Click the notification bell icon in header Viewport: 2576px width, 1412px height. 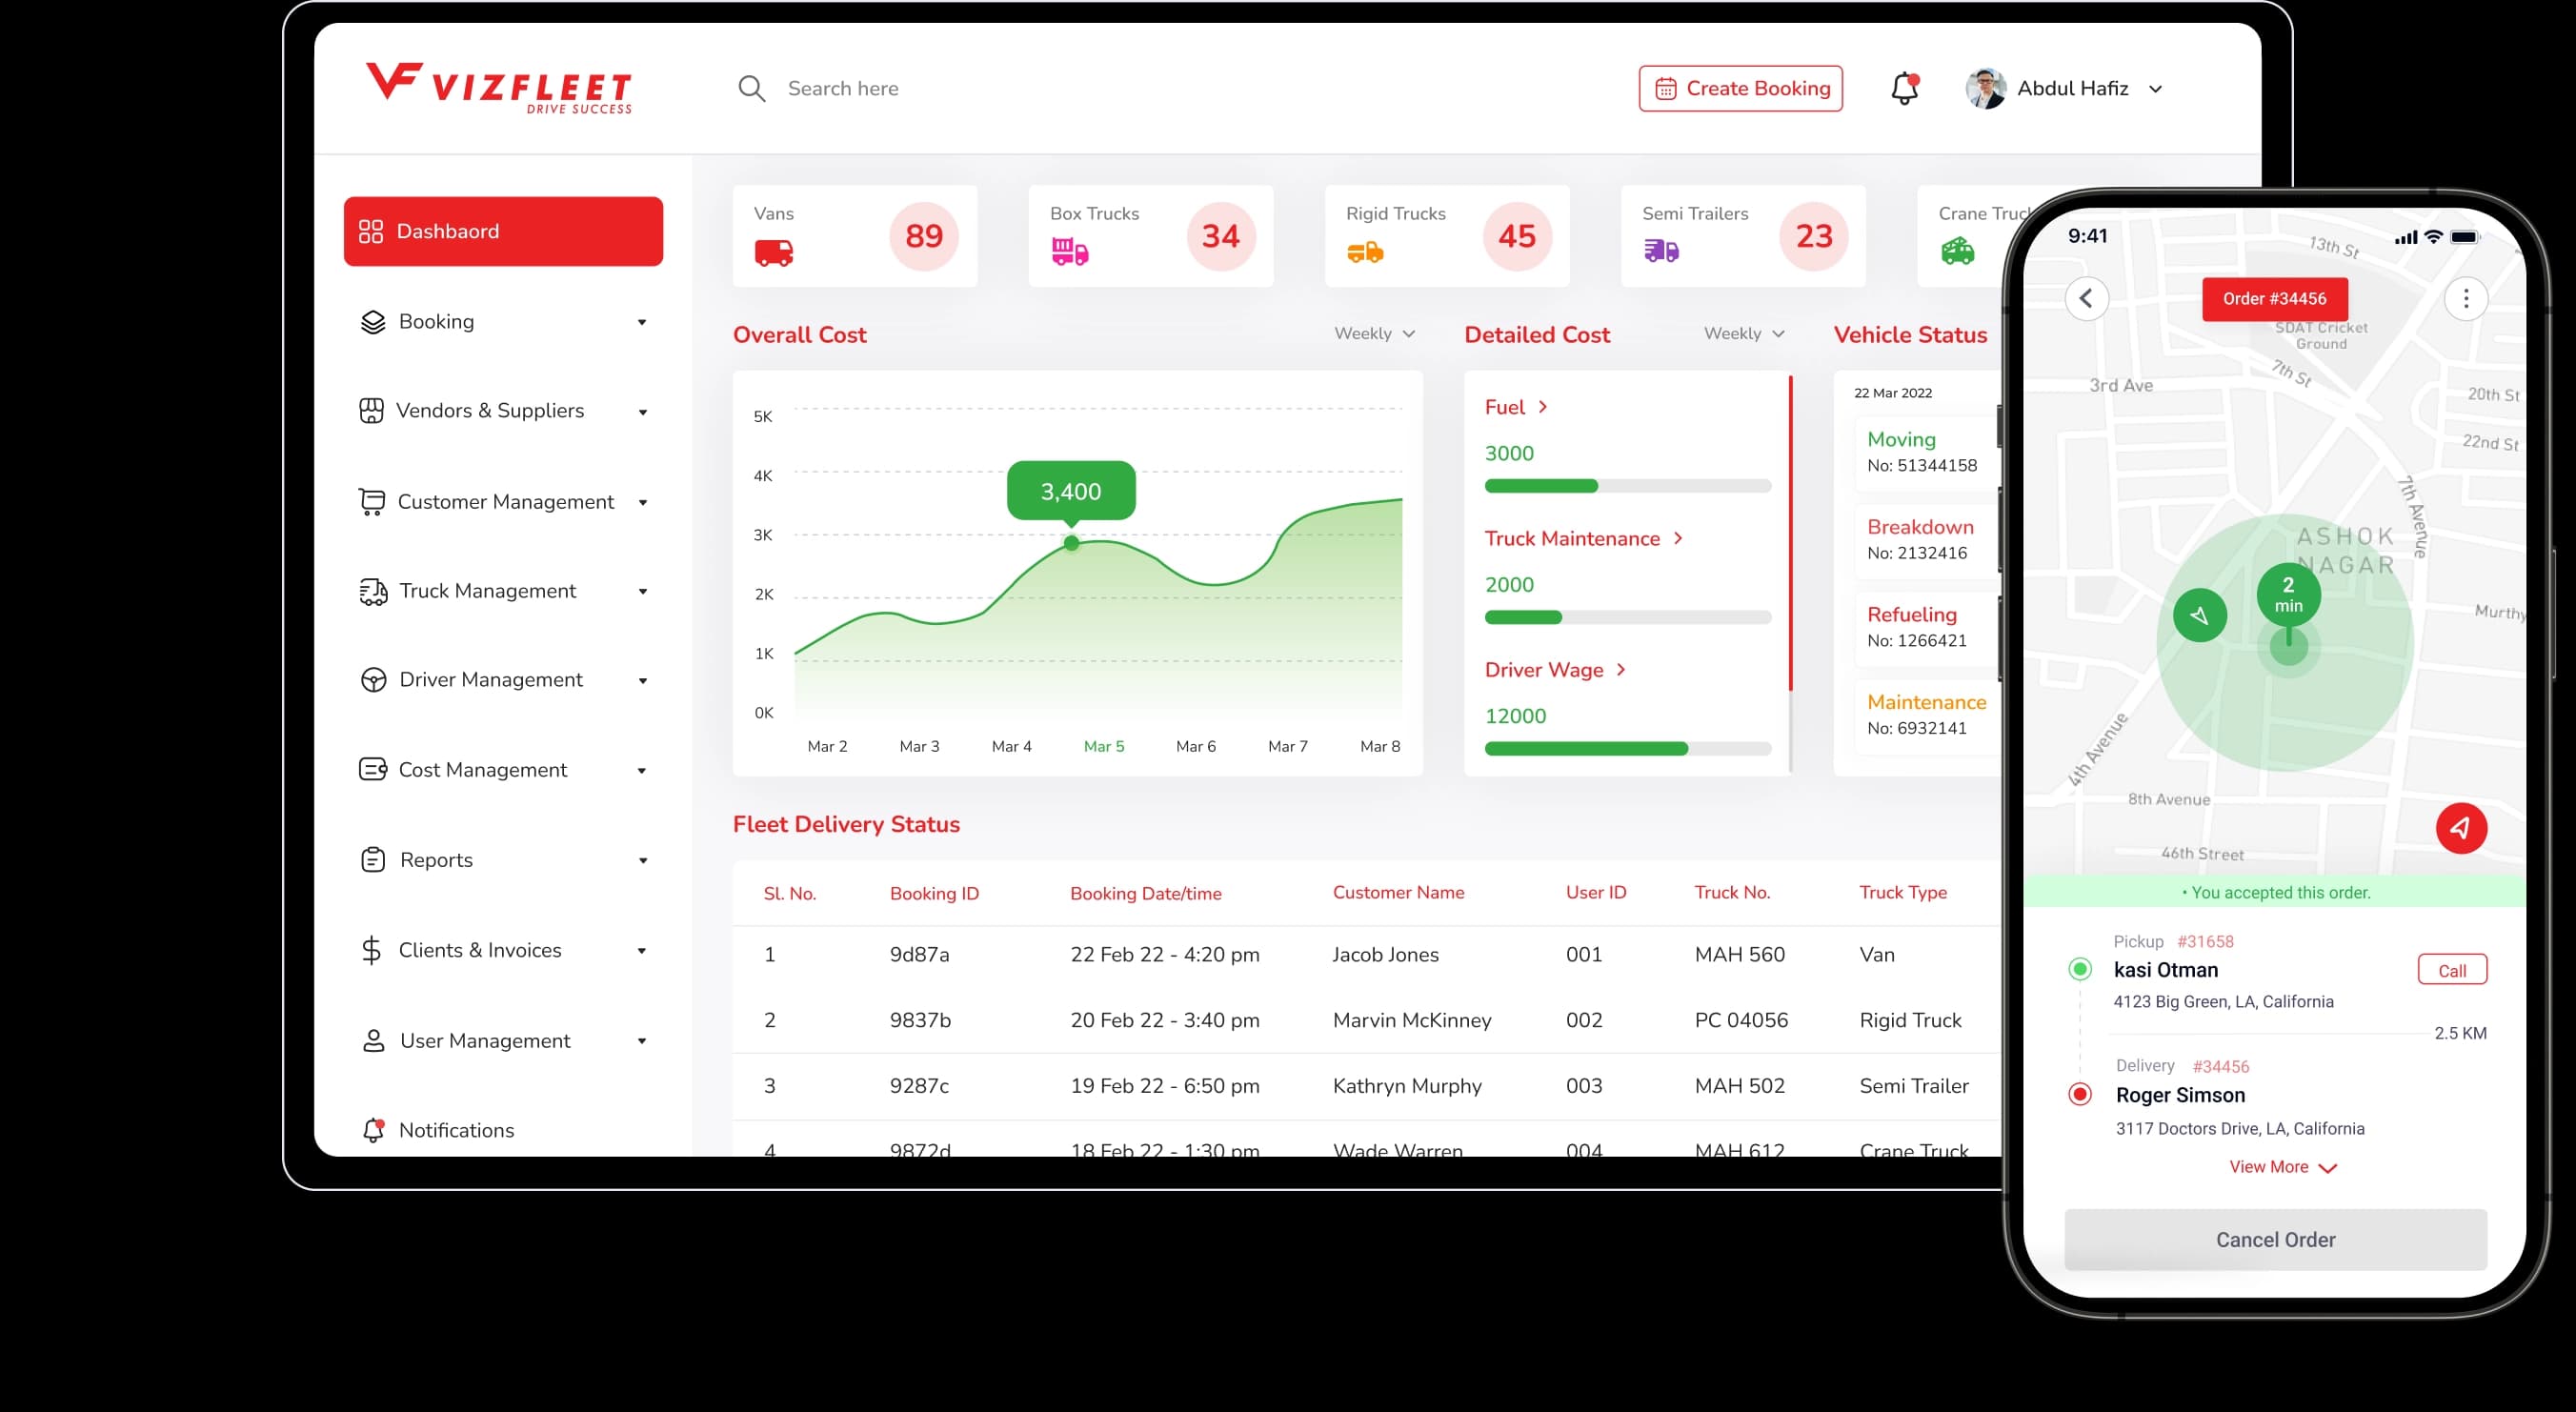pyautogui.click(x=1904, y=88)
